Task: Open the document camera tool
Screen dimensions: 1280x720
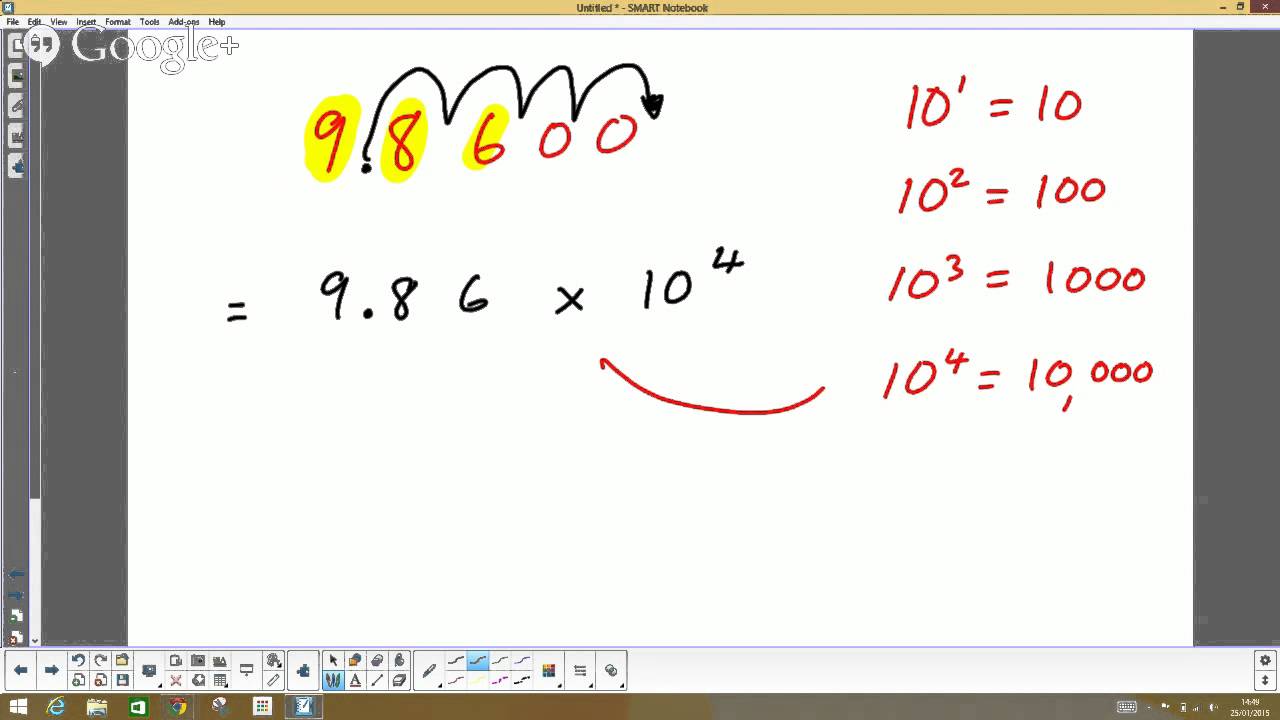Action: click(x=220, y=661)
